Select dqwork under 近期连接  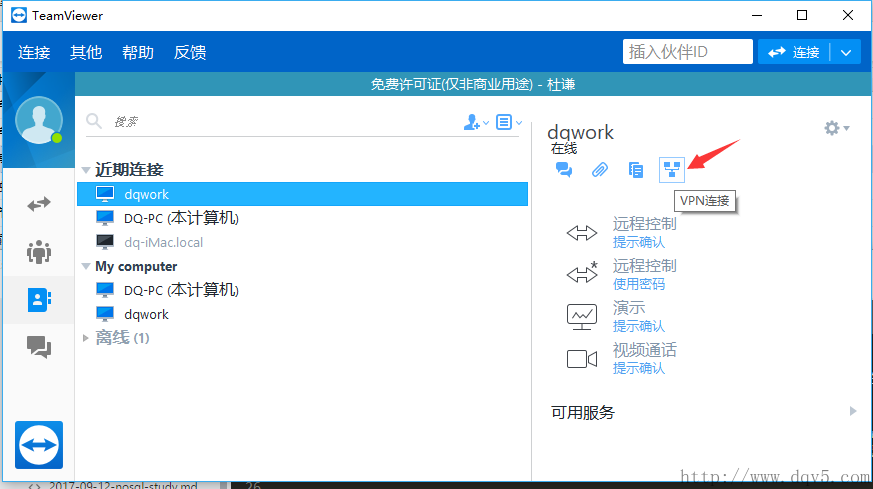click(x=302, y=194)
